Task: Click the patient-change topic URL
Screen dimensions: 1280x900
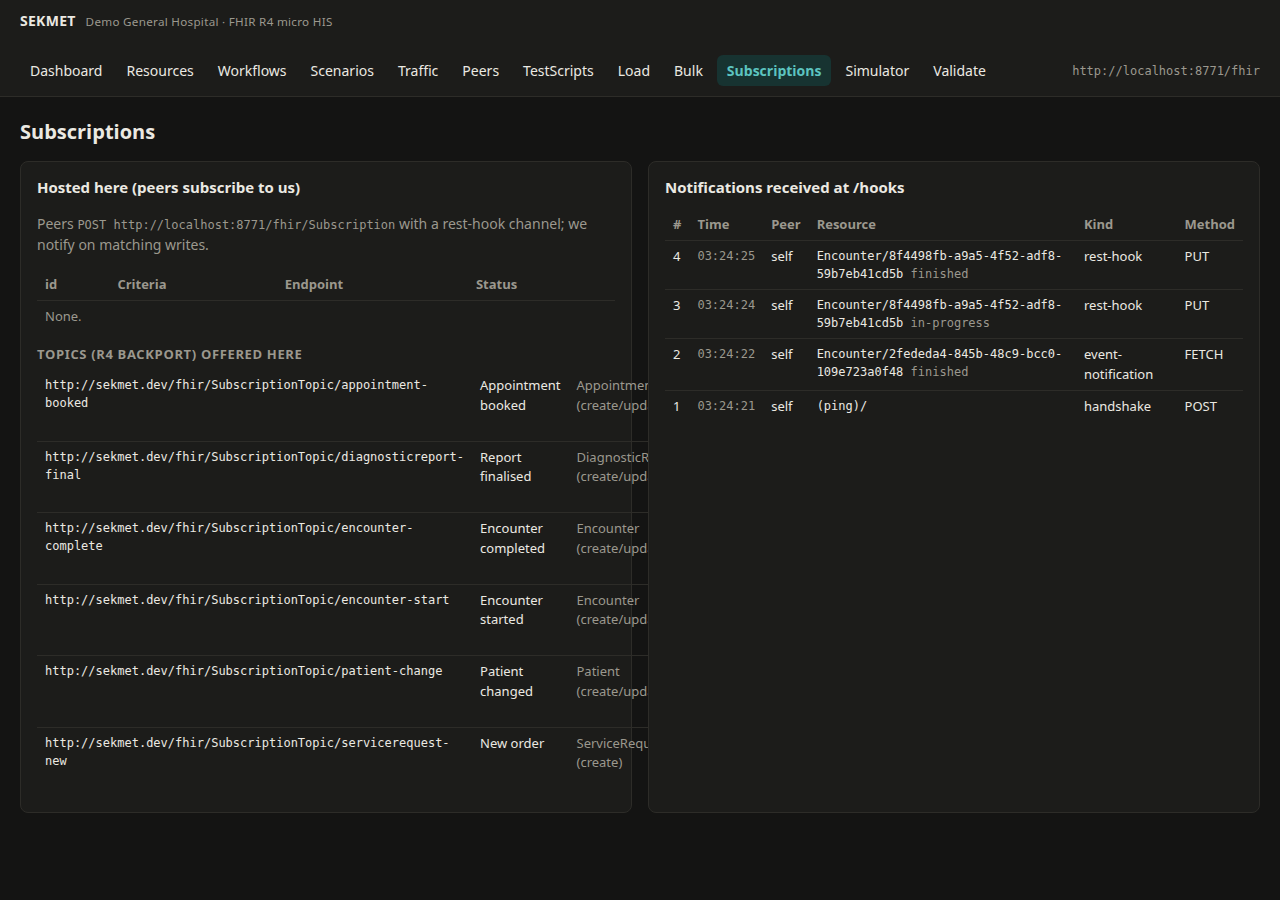Action: coord(243,671)
